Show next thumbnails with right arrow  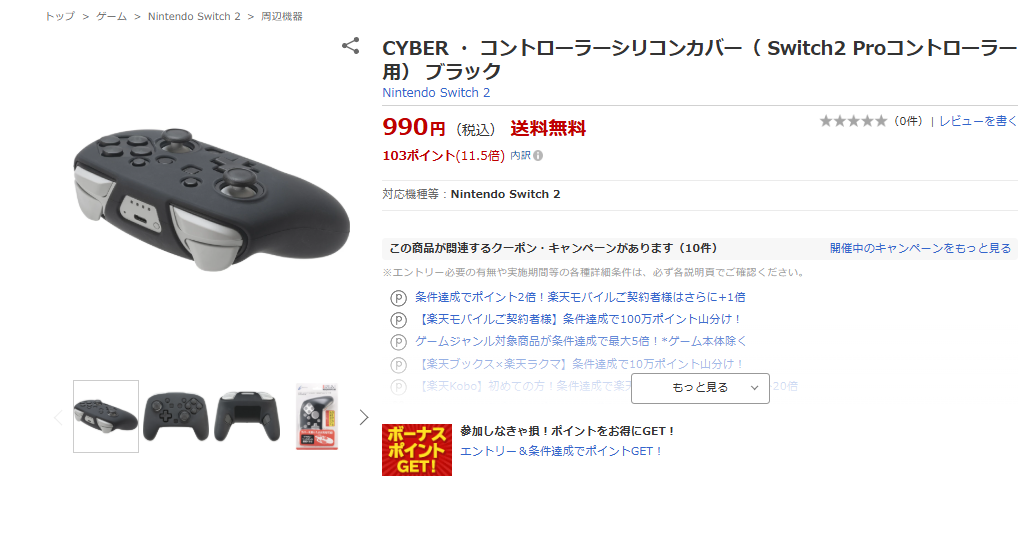[x=364, y=417]
